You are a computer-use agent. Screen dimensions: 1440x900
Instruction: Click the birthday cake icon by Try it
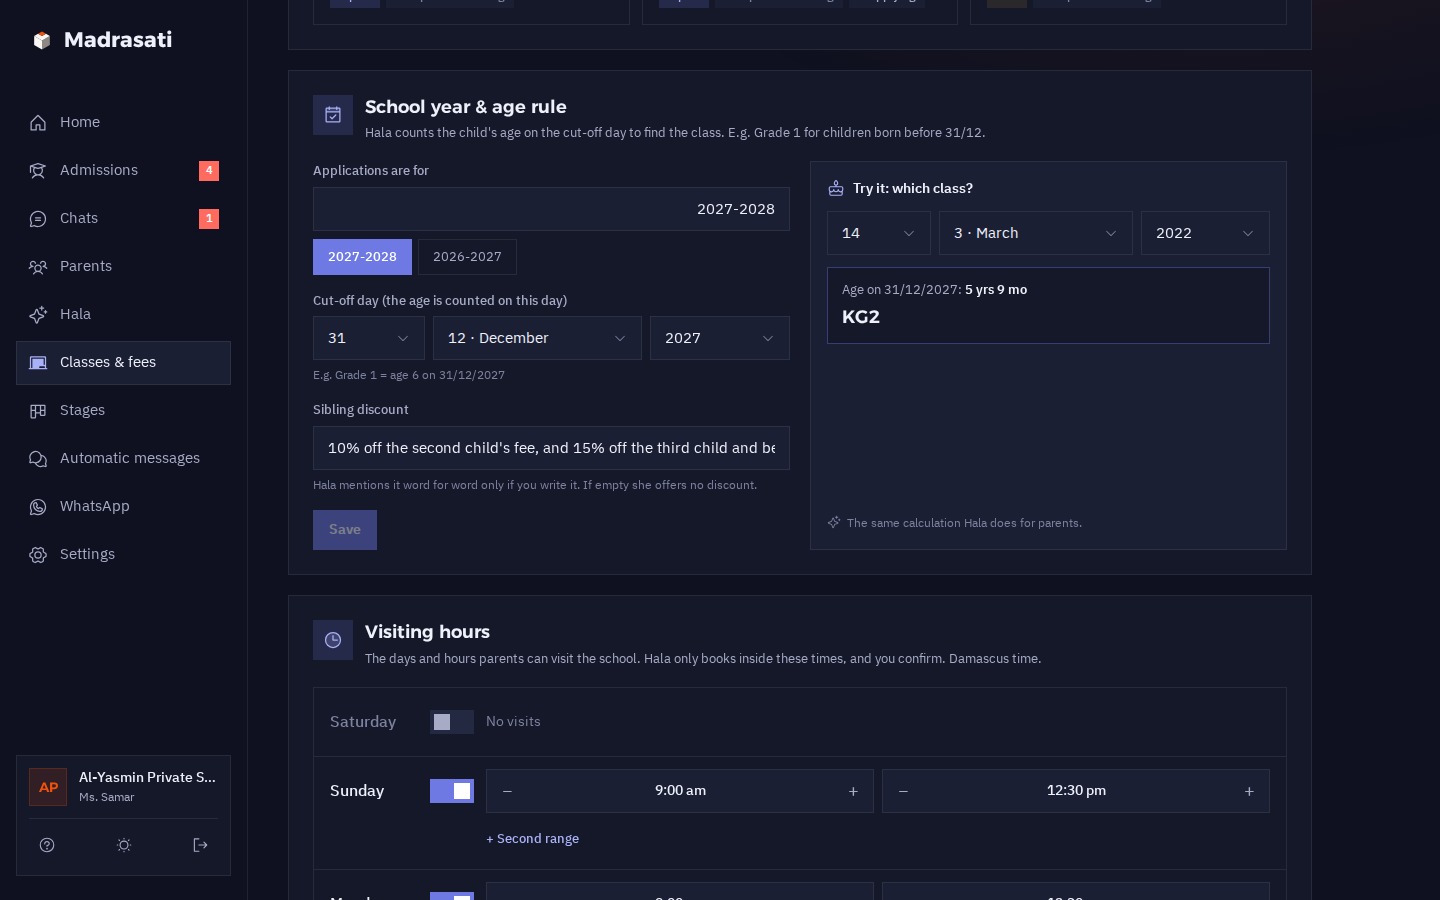click(x=836, y=188)
